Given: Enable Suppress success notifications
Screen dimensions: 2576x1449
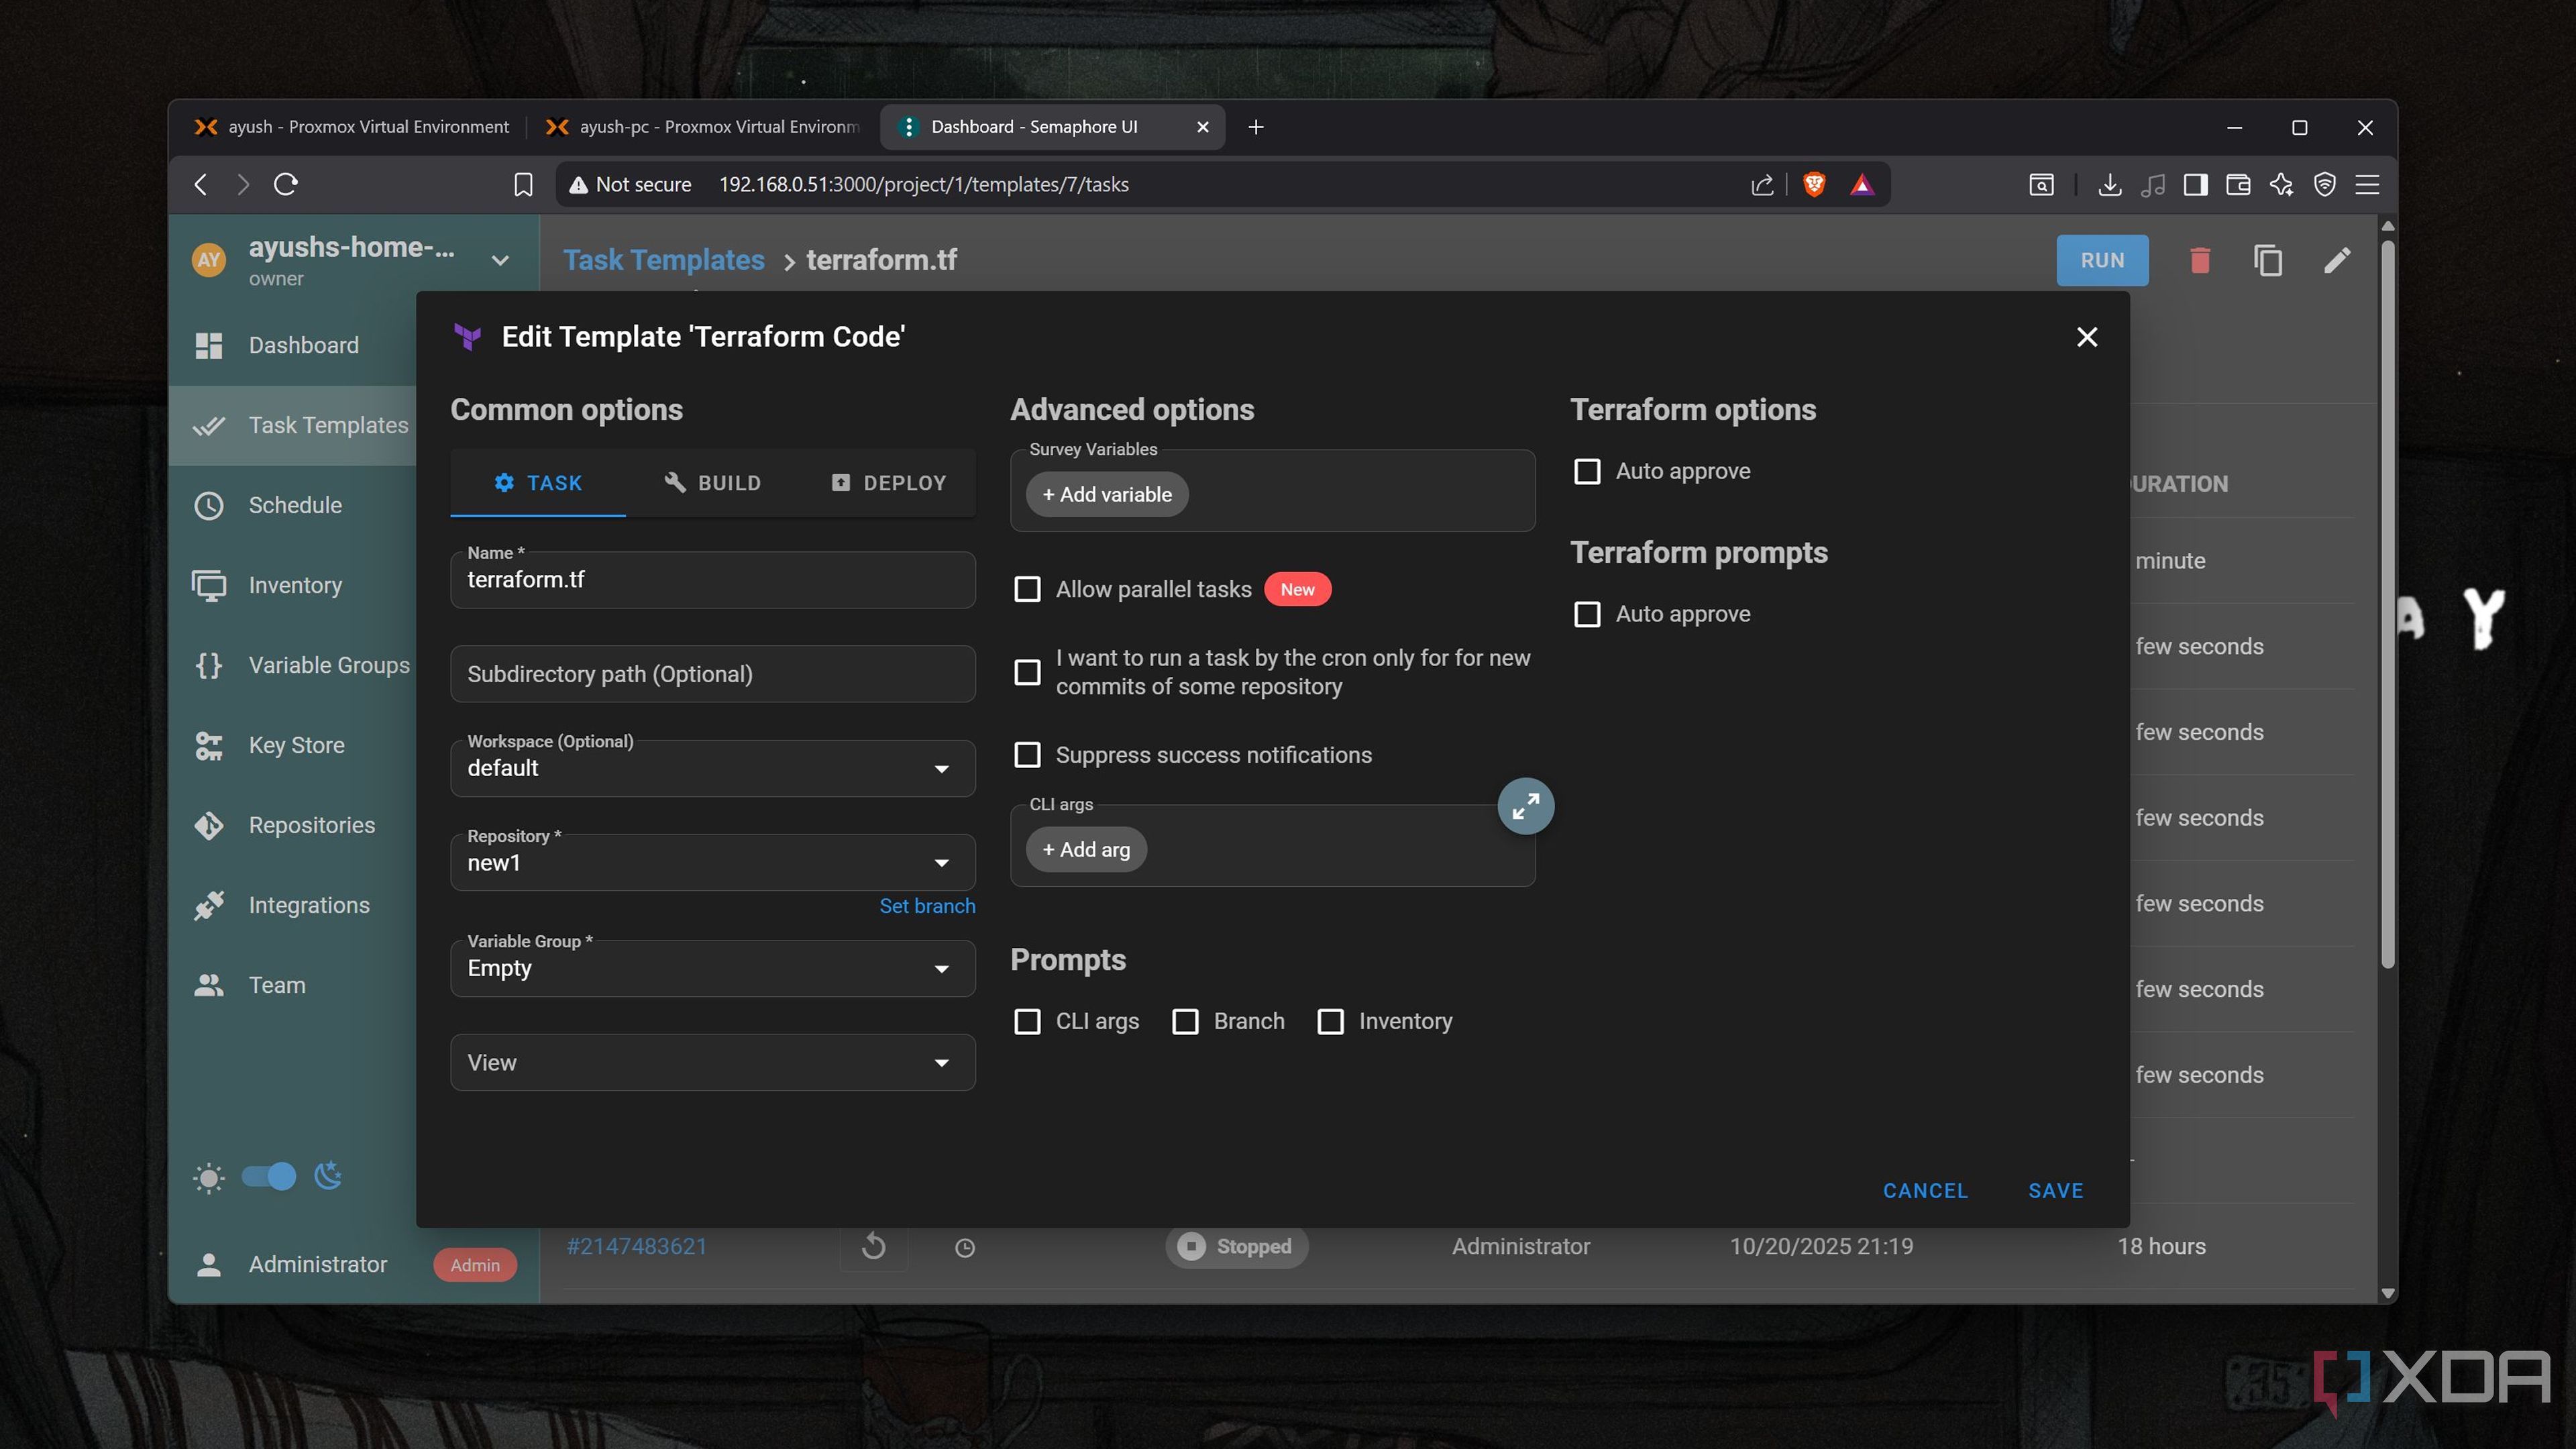Looking at the screenshot, I should tap(1027, 755).
